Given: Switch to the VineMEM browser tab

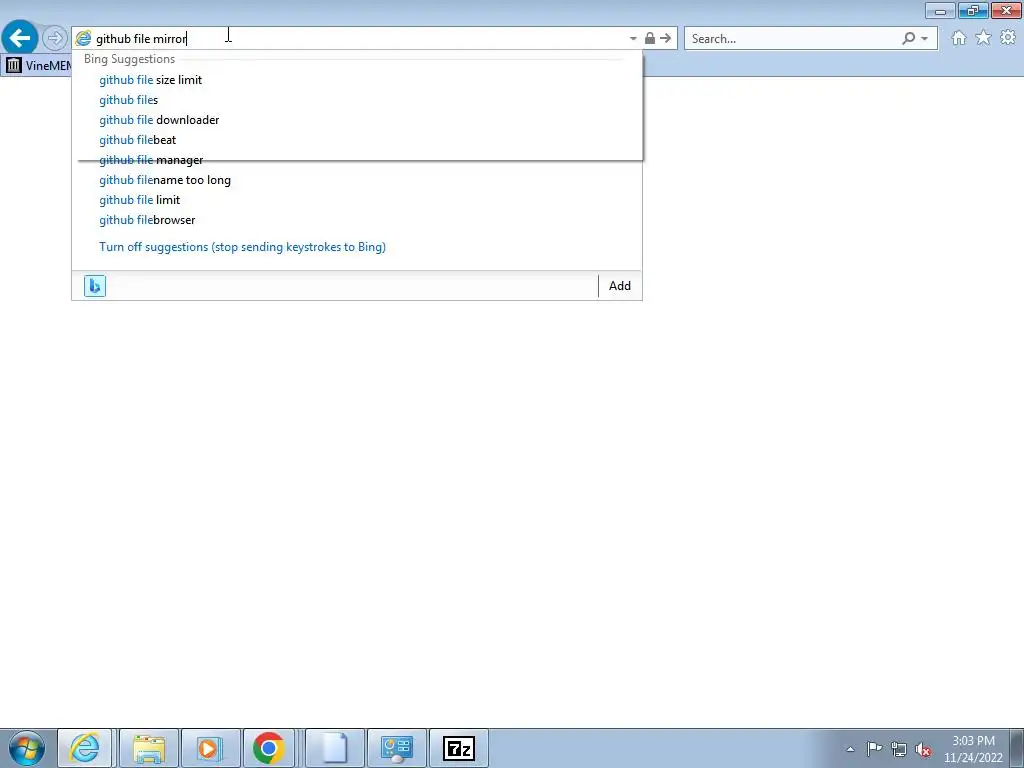Looking at the screenshot, I should coord(38,65).
